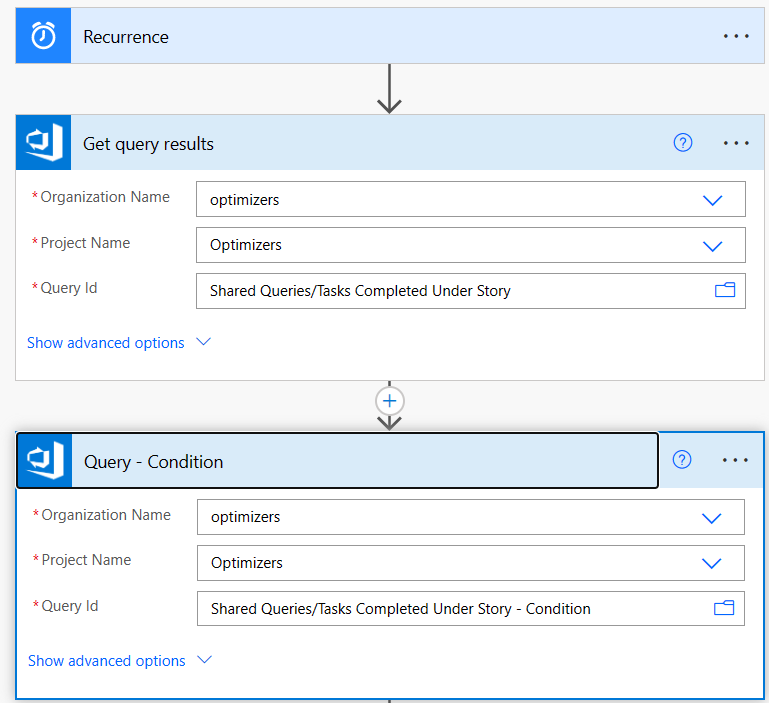Open the Recurrence step ellipsis menu
The width and height of the screenshot is (769, 703).
point(736,36)
